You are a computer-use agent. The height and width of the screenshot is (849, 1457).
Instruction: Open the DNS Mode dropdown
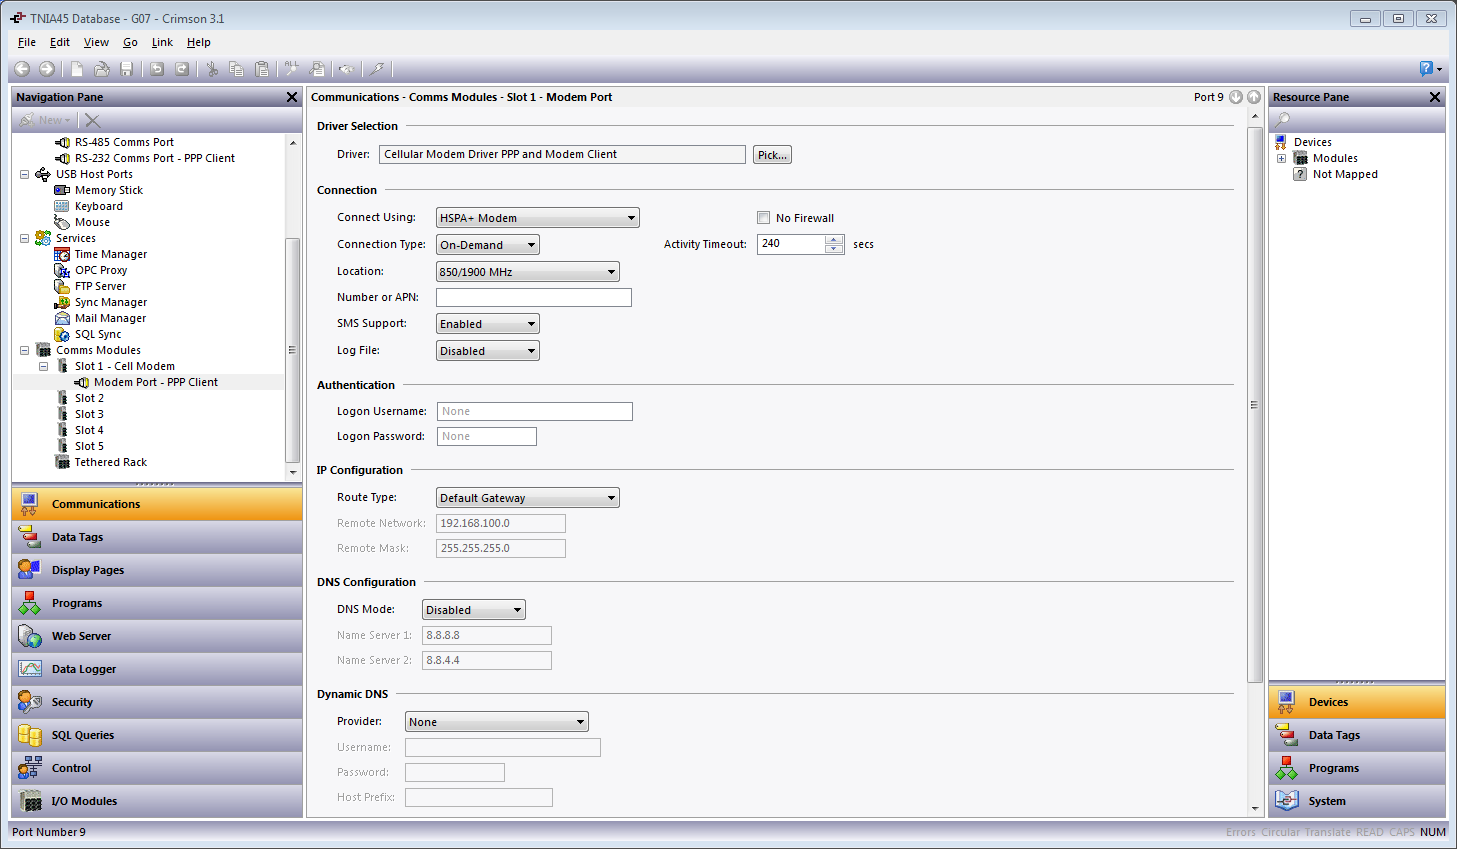pyautogui.click(x=474, y=610)
